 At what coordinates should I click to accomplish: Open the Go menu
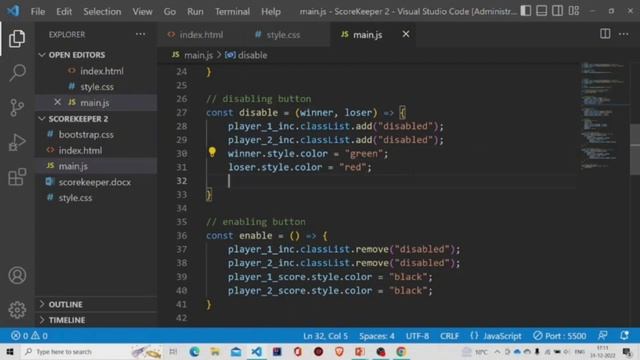(x=169, y=11)
